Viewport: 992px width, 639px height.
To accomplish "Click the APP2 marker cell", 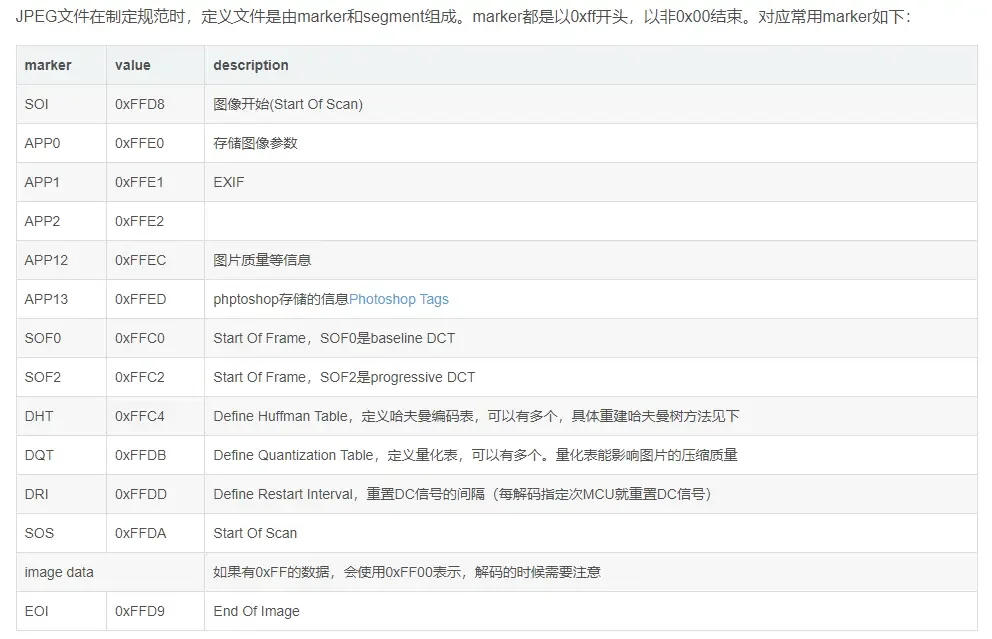I will click(x=61, y=221).
